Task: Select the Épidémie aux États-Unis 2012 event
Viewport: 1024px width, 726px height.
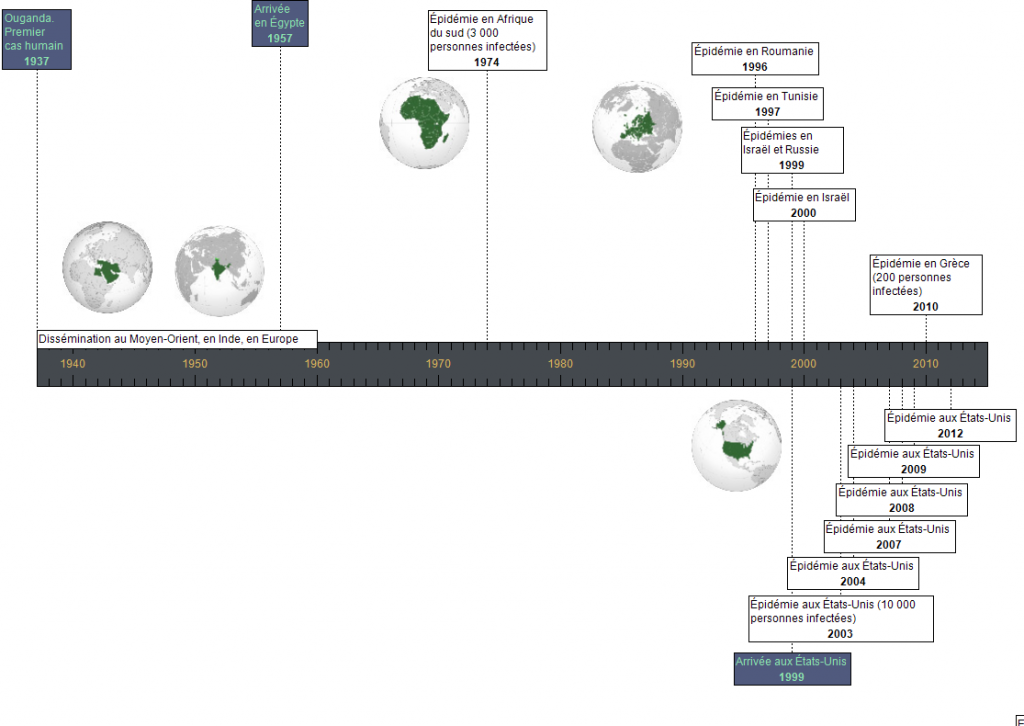Action: click(950, 425)
